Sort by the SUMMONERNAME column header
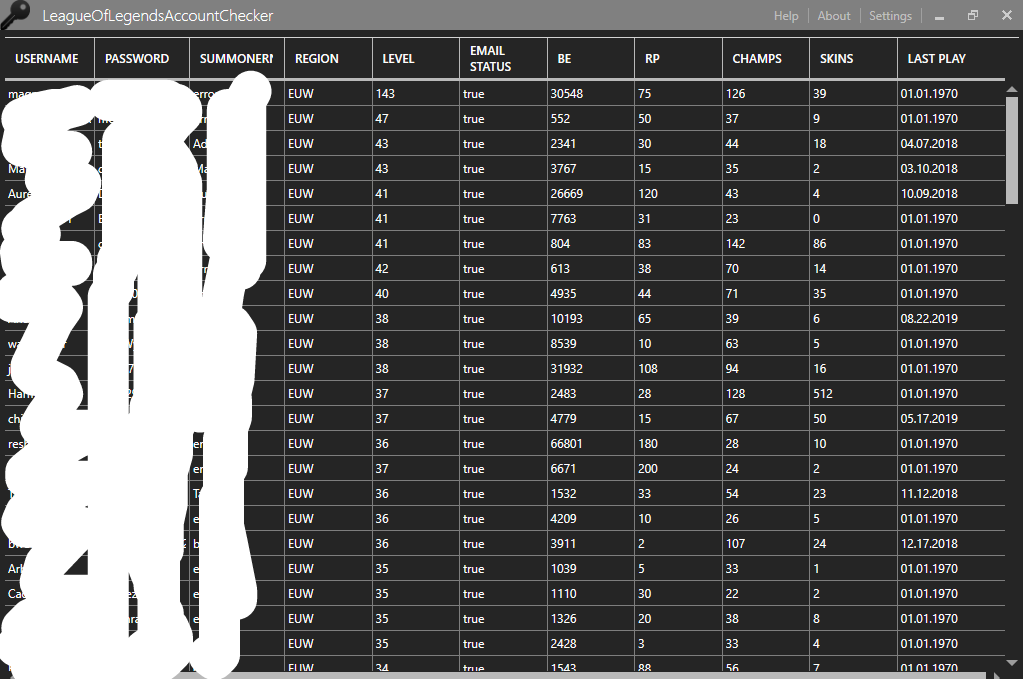This screenshot has width=1023, height=679. click(237, 59)
